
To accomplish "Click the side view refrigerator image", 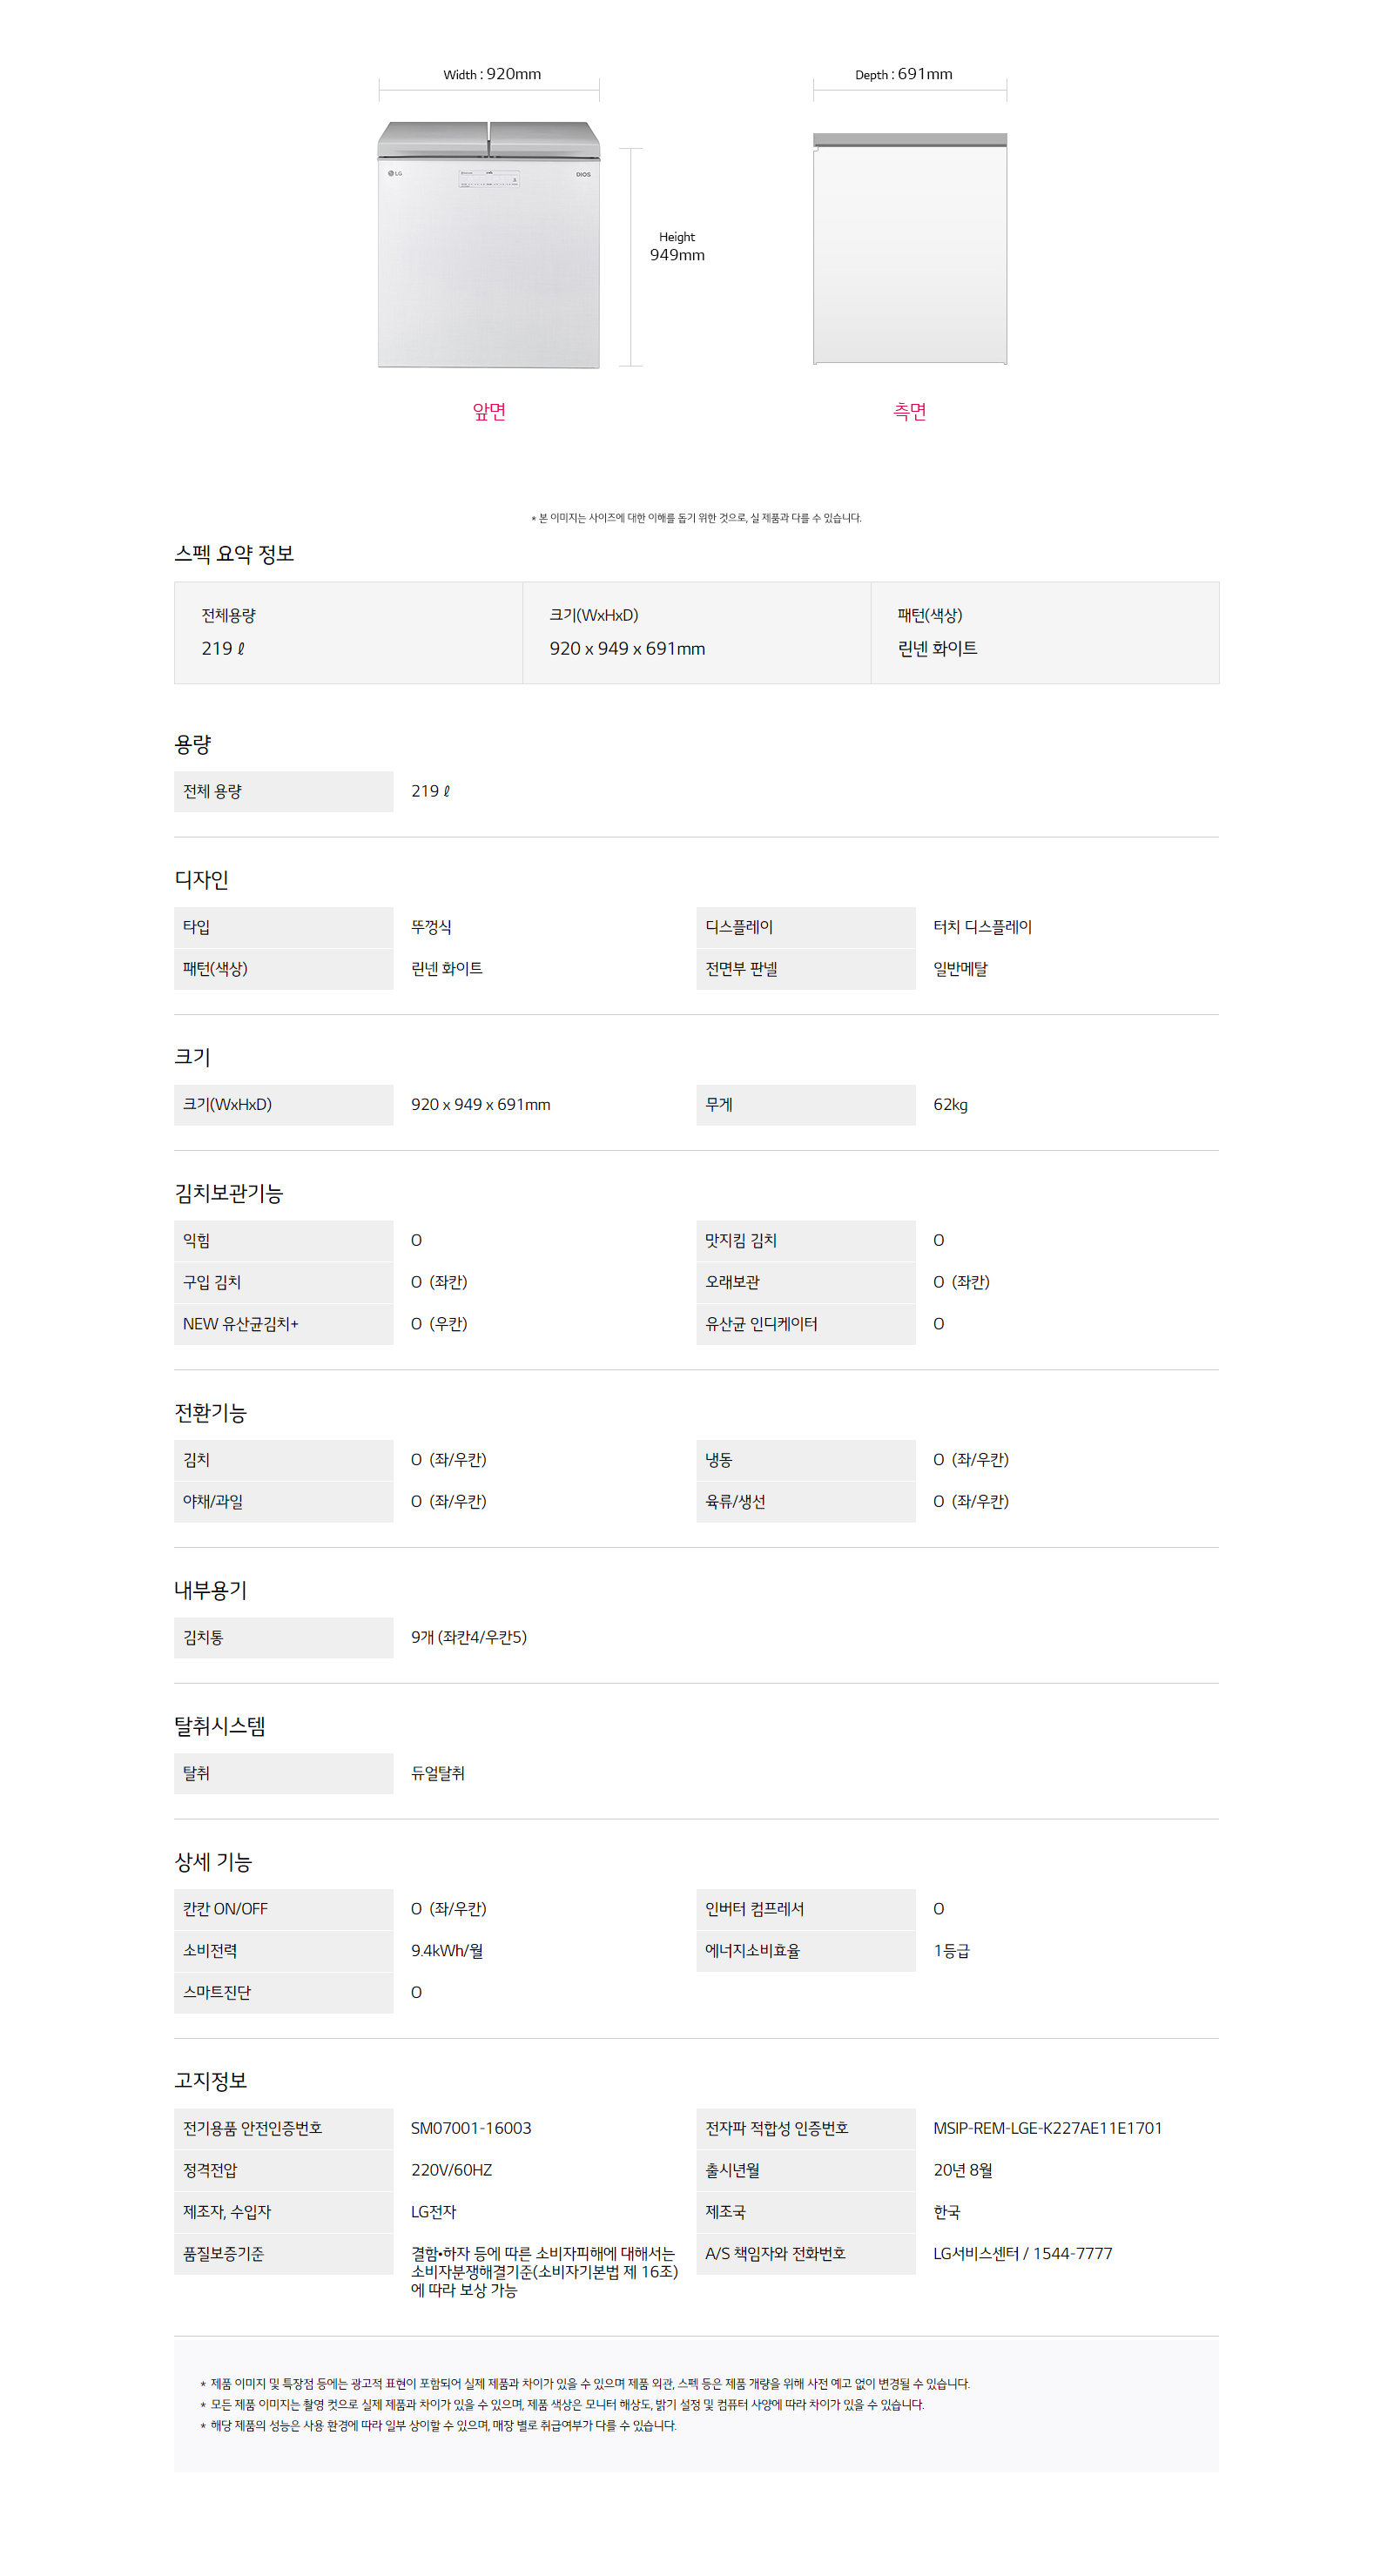I will (909, 250).
